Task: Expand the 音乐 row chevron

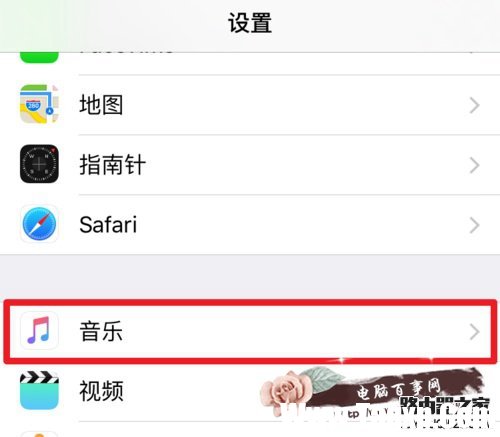Action: [474, 332]
